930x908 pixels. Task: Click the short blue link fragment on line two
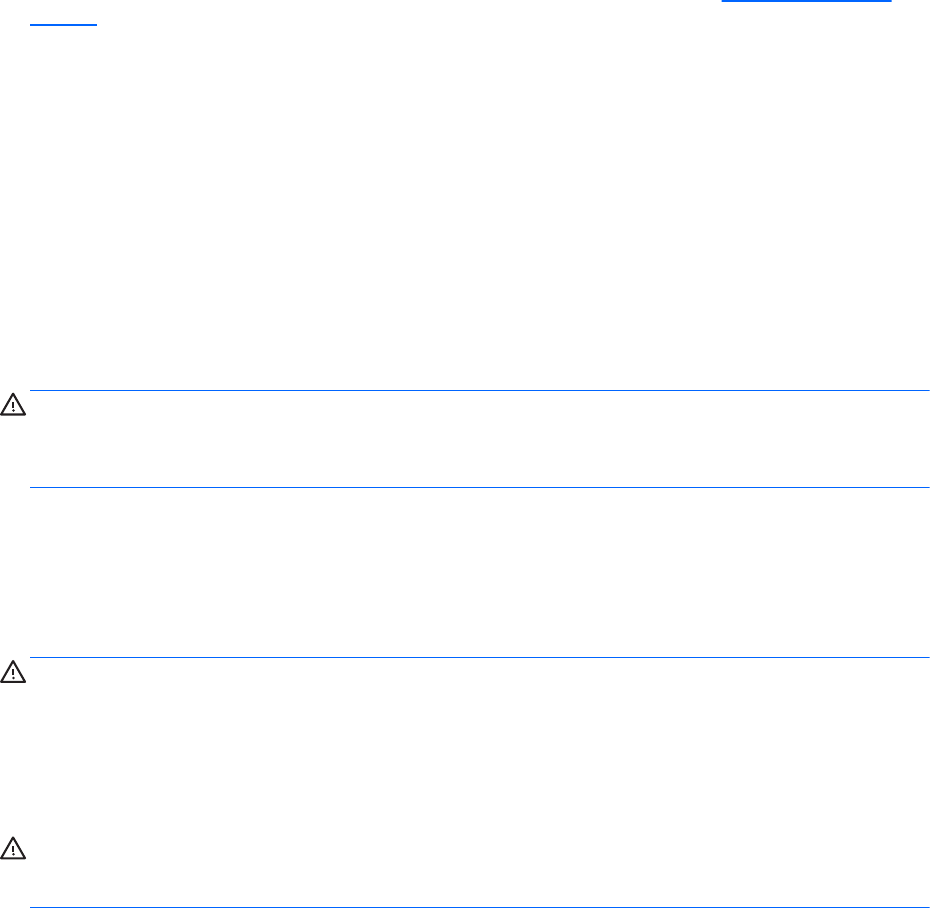(64, 21)
